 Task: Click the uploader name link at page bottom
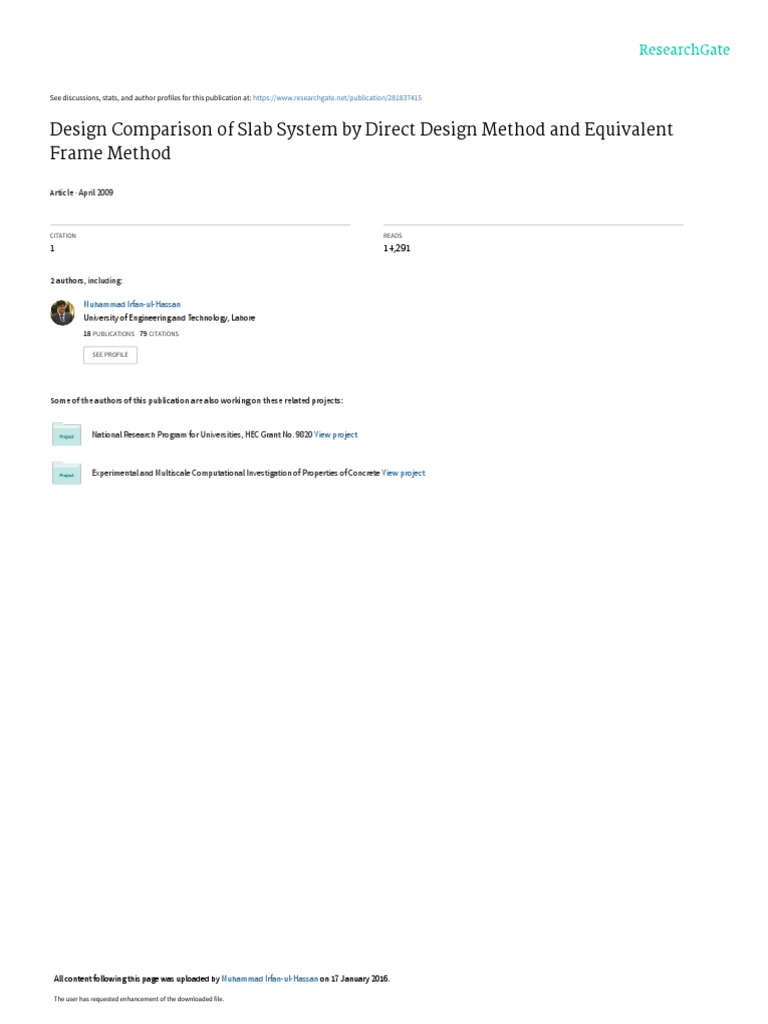[270, 978]
